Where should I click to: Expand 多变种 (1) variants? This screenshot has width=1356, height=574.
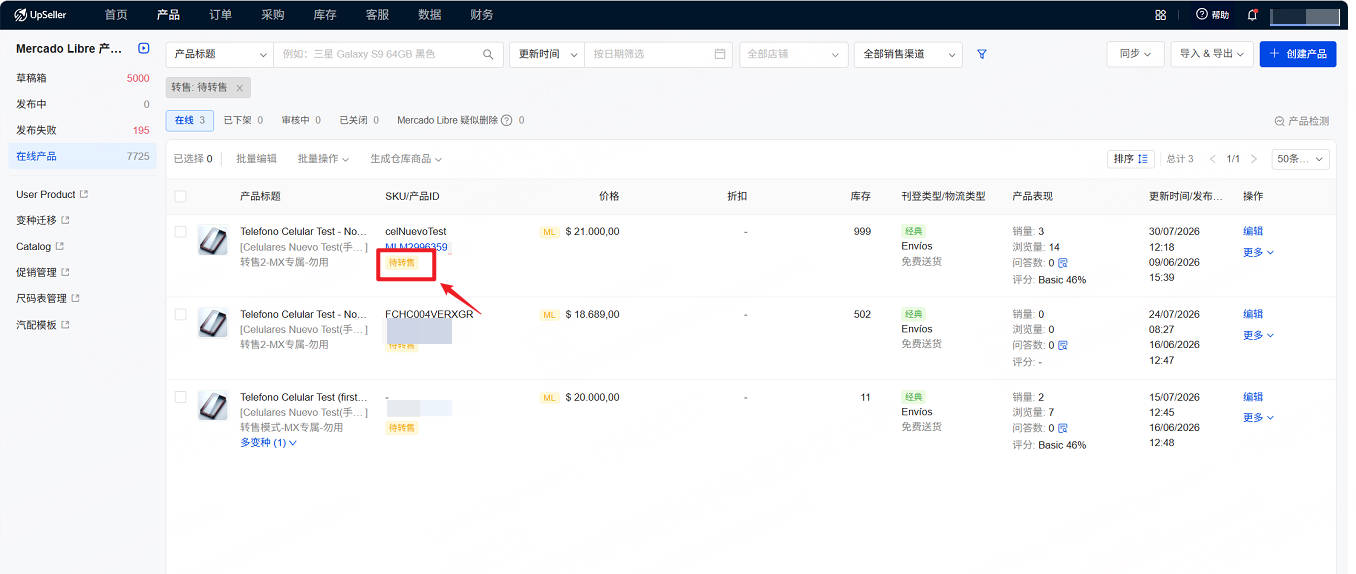[x=268, y=443]
